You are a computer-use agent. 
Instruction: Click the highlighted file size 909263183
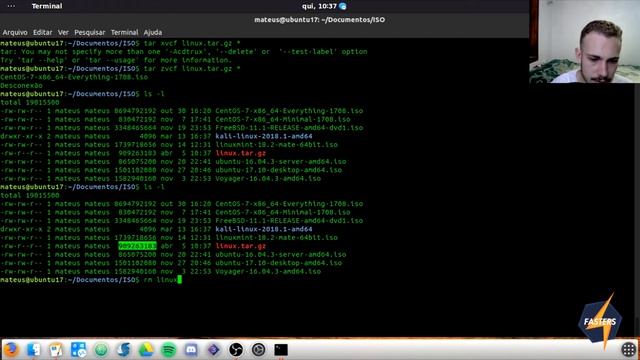[137, 246]
